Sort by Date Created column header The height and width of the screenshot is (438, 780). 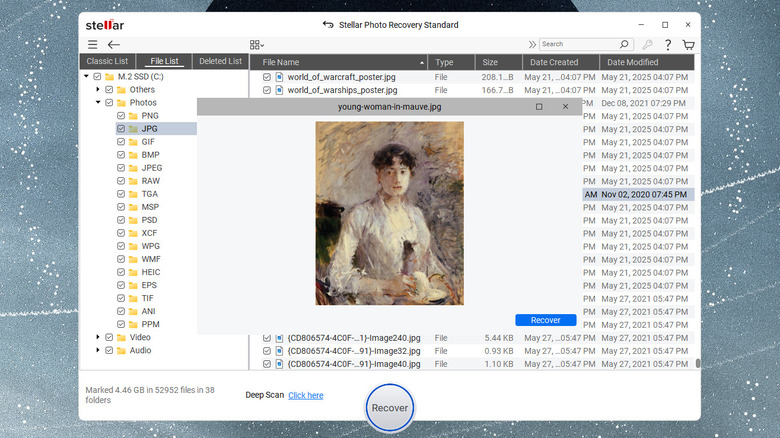tap(560, 62)
